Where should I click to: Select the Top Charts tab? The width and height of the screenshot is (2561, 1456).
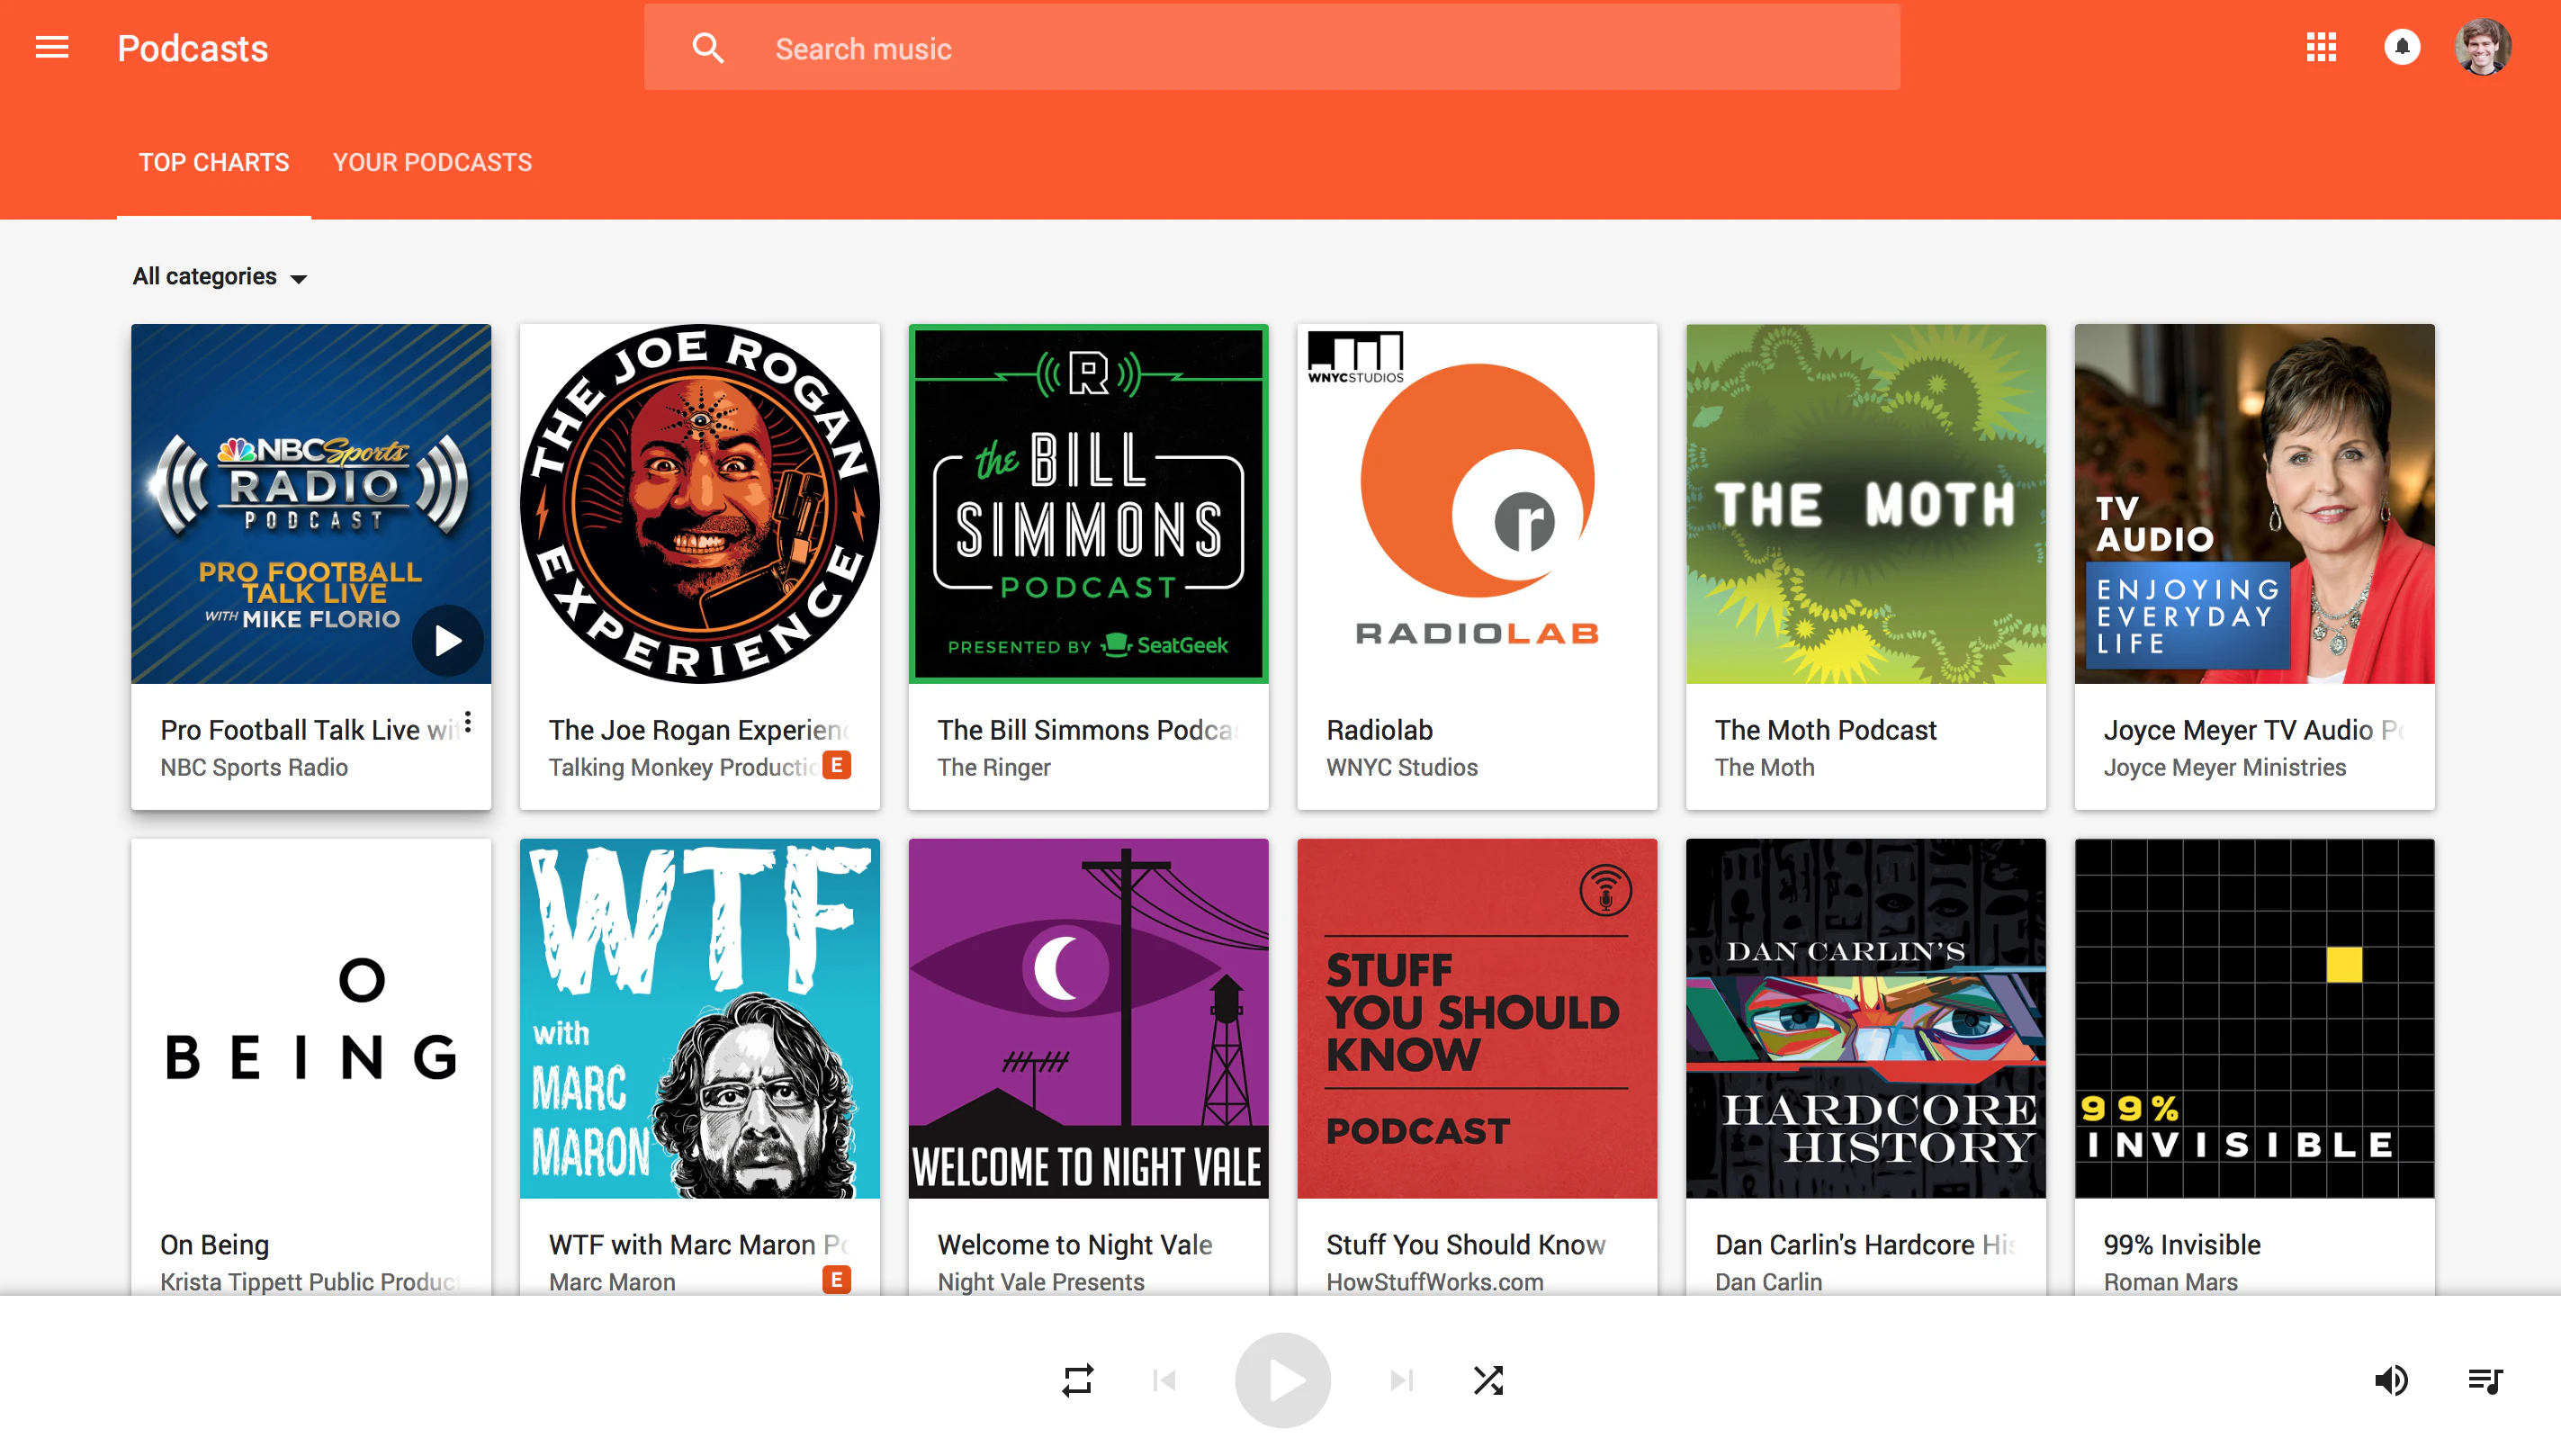(214, 162)
